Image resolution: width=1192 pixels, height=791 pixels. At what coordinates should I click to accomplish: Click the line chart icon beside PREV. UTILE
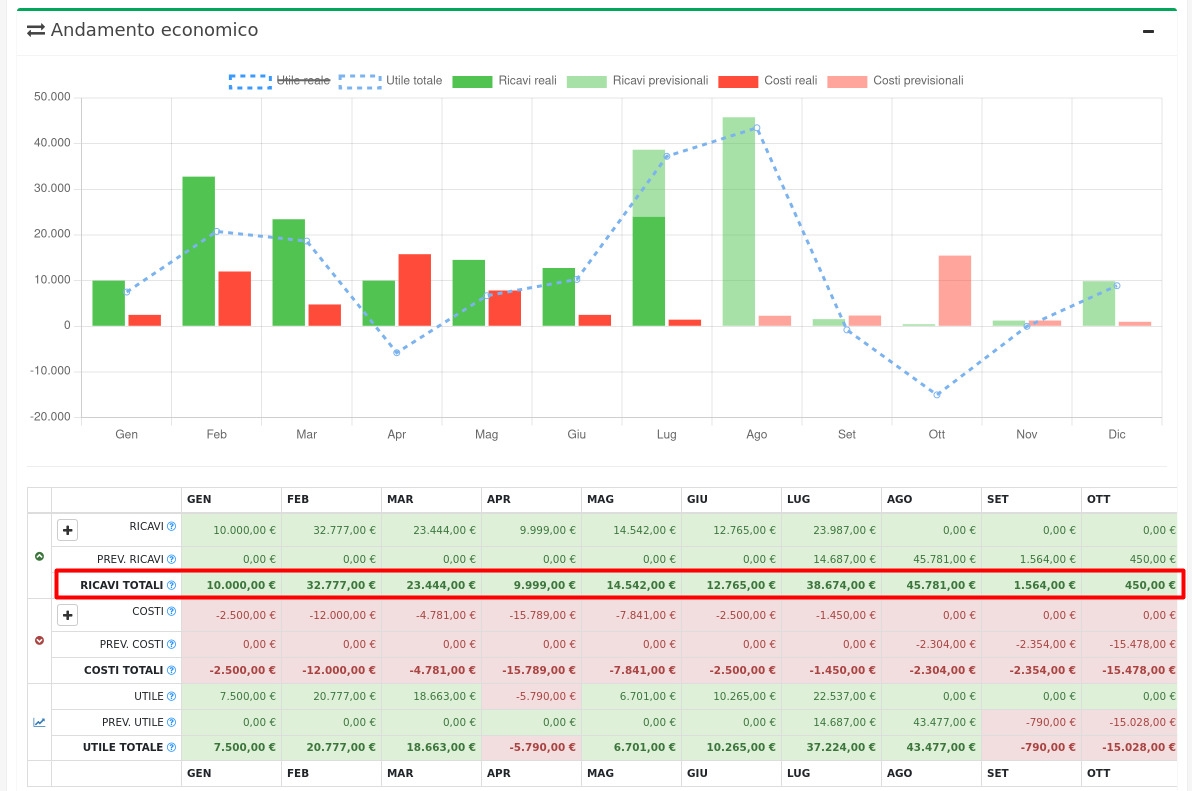pyautogui.click(x=40, y=722)
